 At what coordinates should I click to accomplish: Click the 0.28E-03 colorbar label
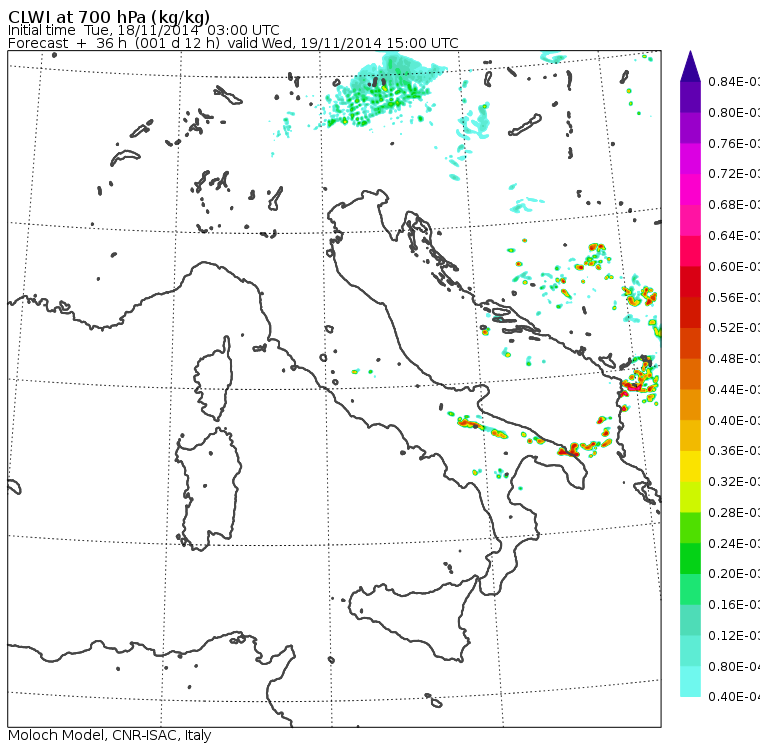pyautogui.click(x=734, y=512)
